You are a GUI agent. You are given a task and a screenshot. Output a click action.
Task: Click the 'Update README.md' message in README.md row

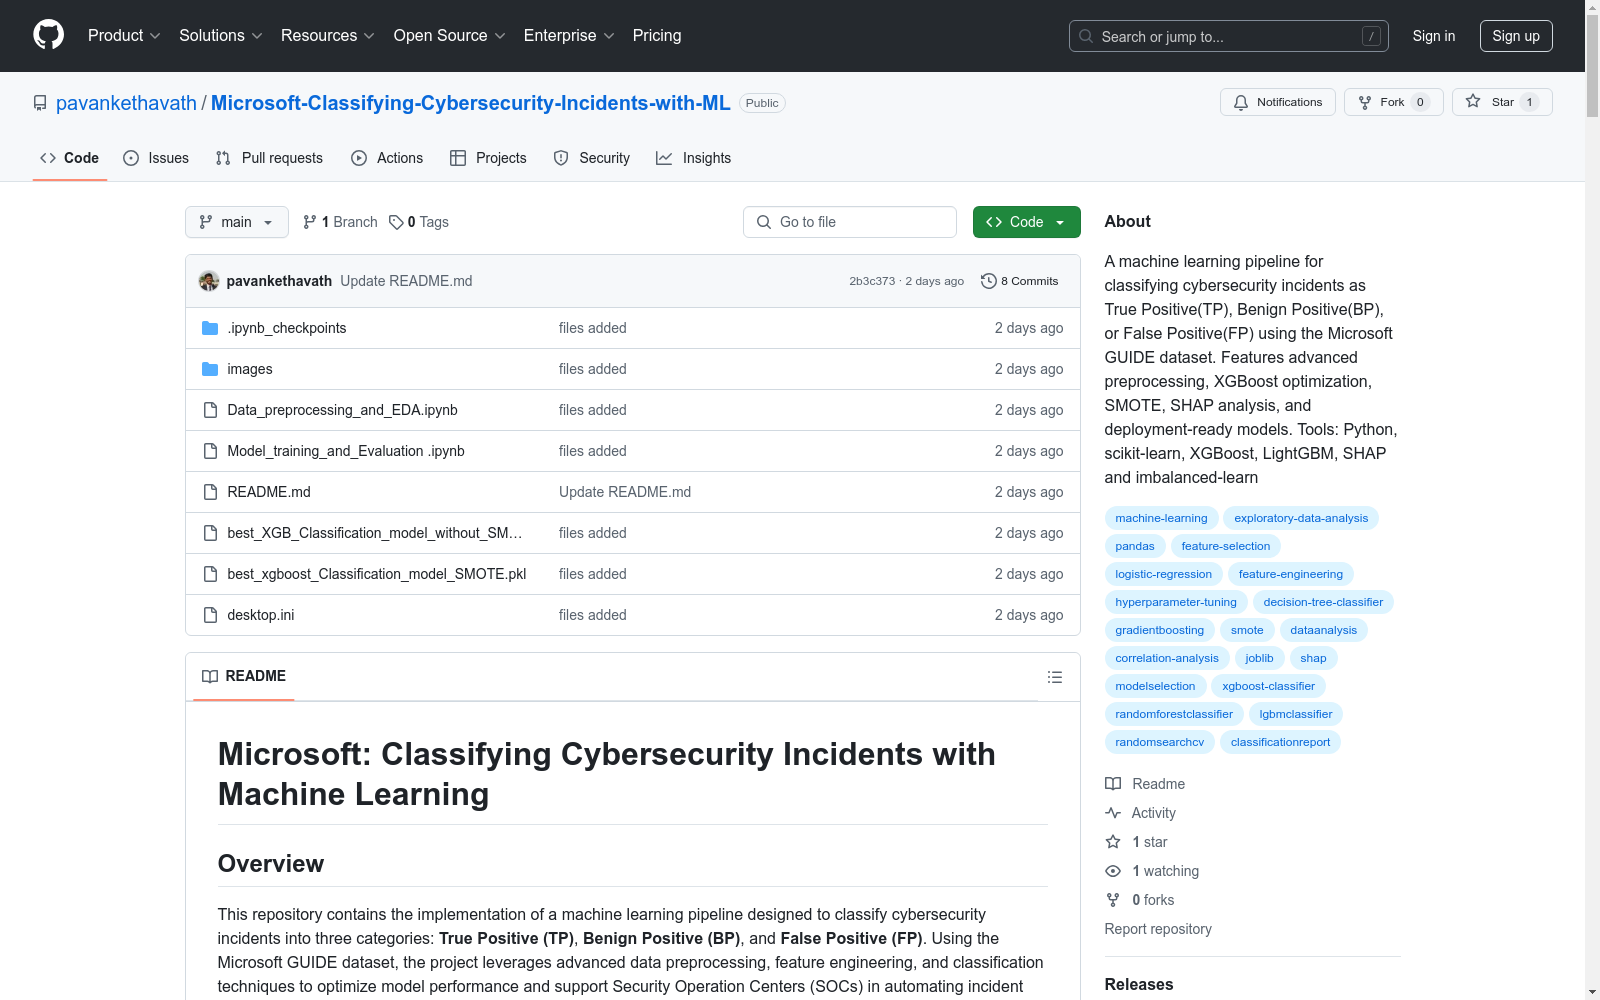tap(625, 492)
